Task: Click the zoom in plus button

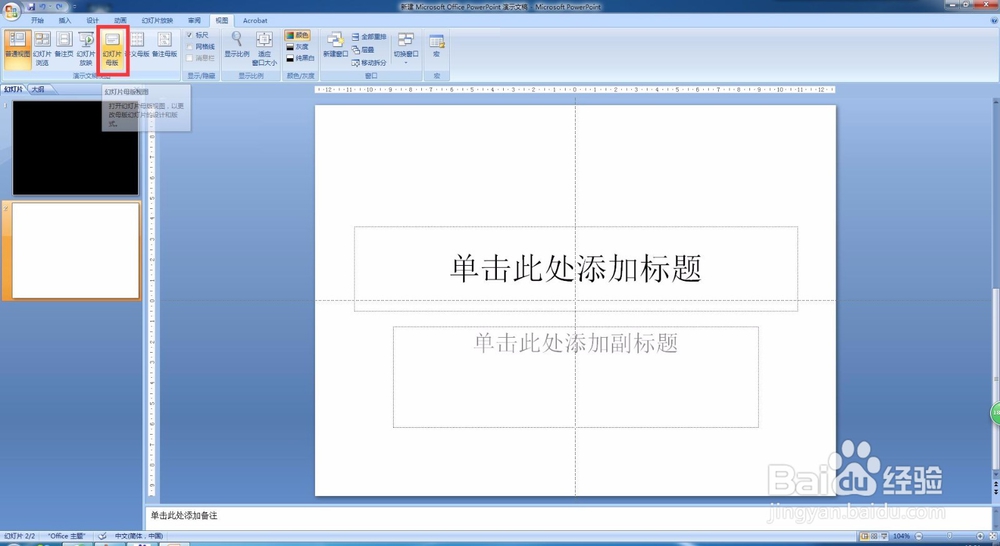Action: (980, 536)
